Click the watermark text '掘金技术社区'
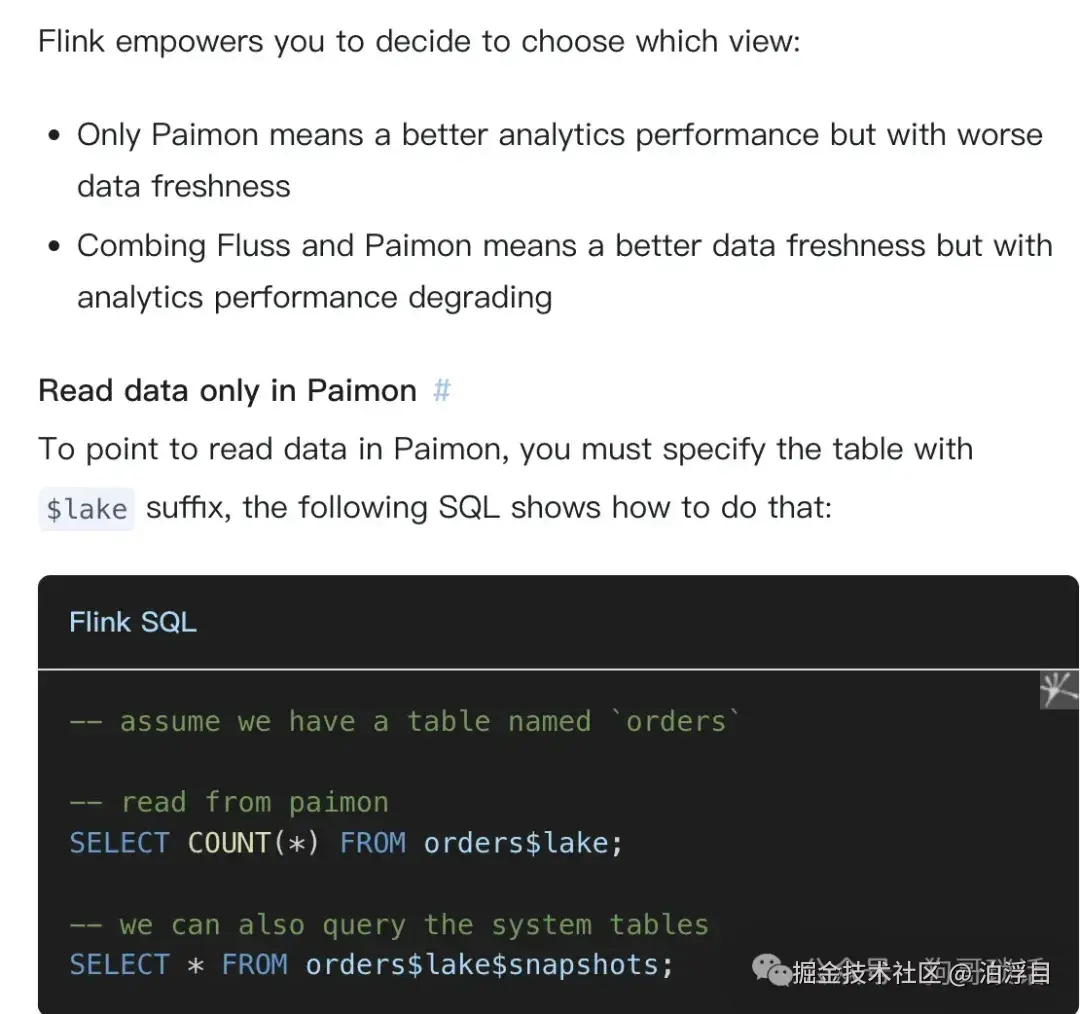Image resolution: width=1080 pixels, height=1014 pixels. point(867,971)
